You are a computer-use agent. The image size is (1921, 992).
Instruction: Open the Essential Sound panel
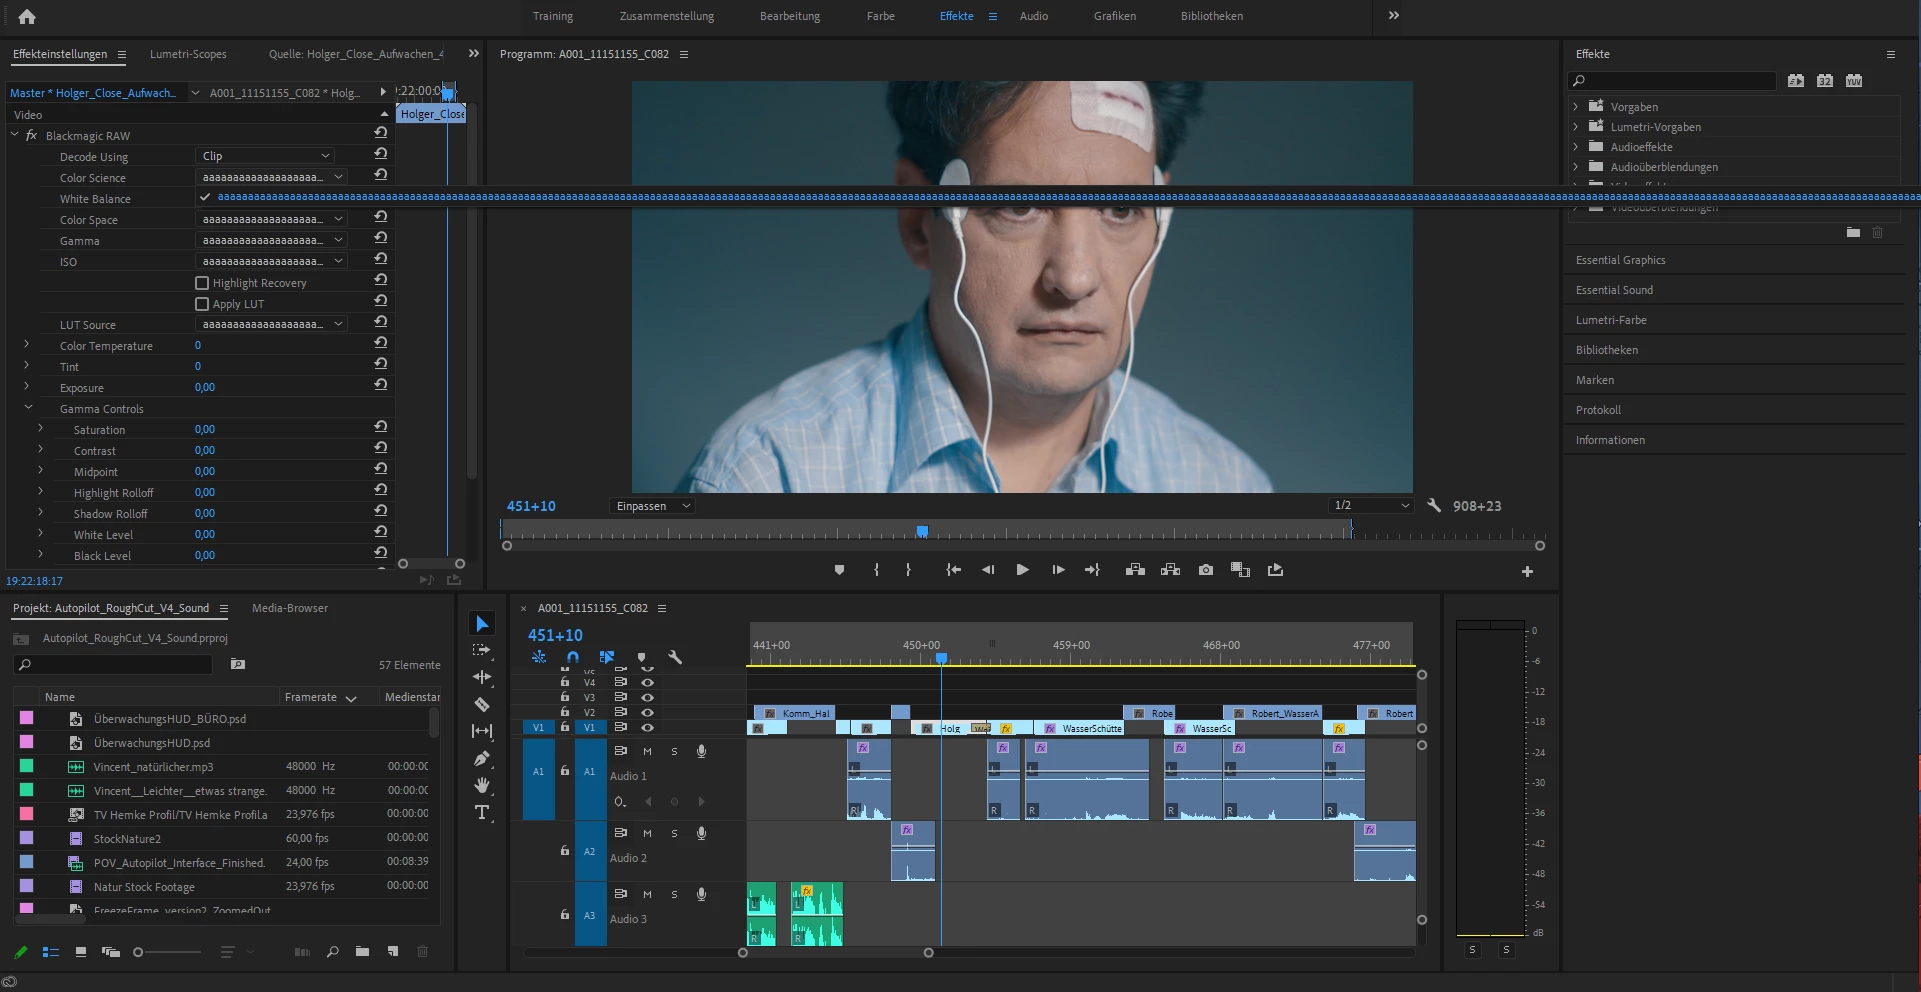[x=1614, y=290]
